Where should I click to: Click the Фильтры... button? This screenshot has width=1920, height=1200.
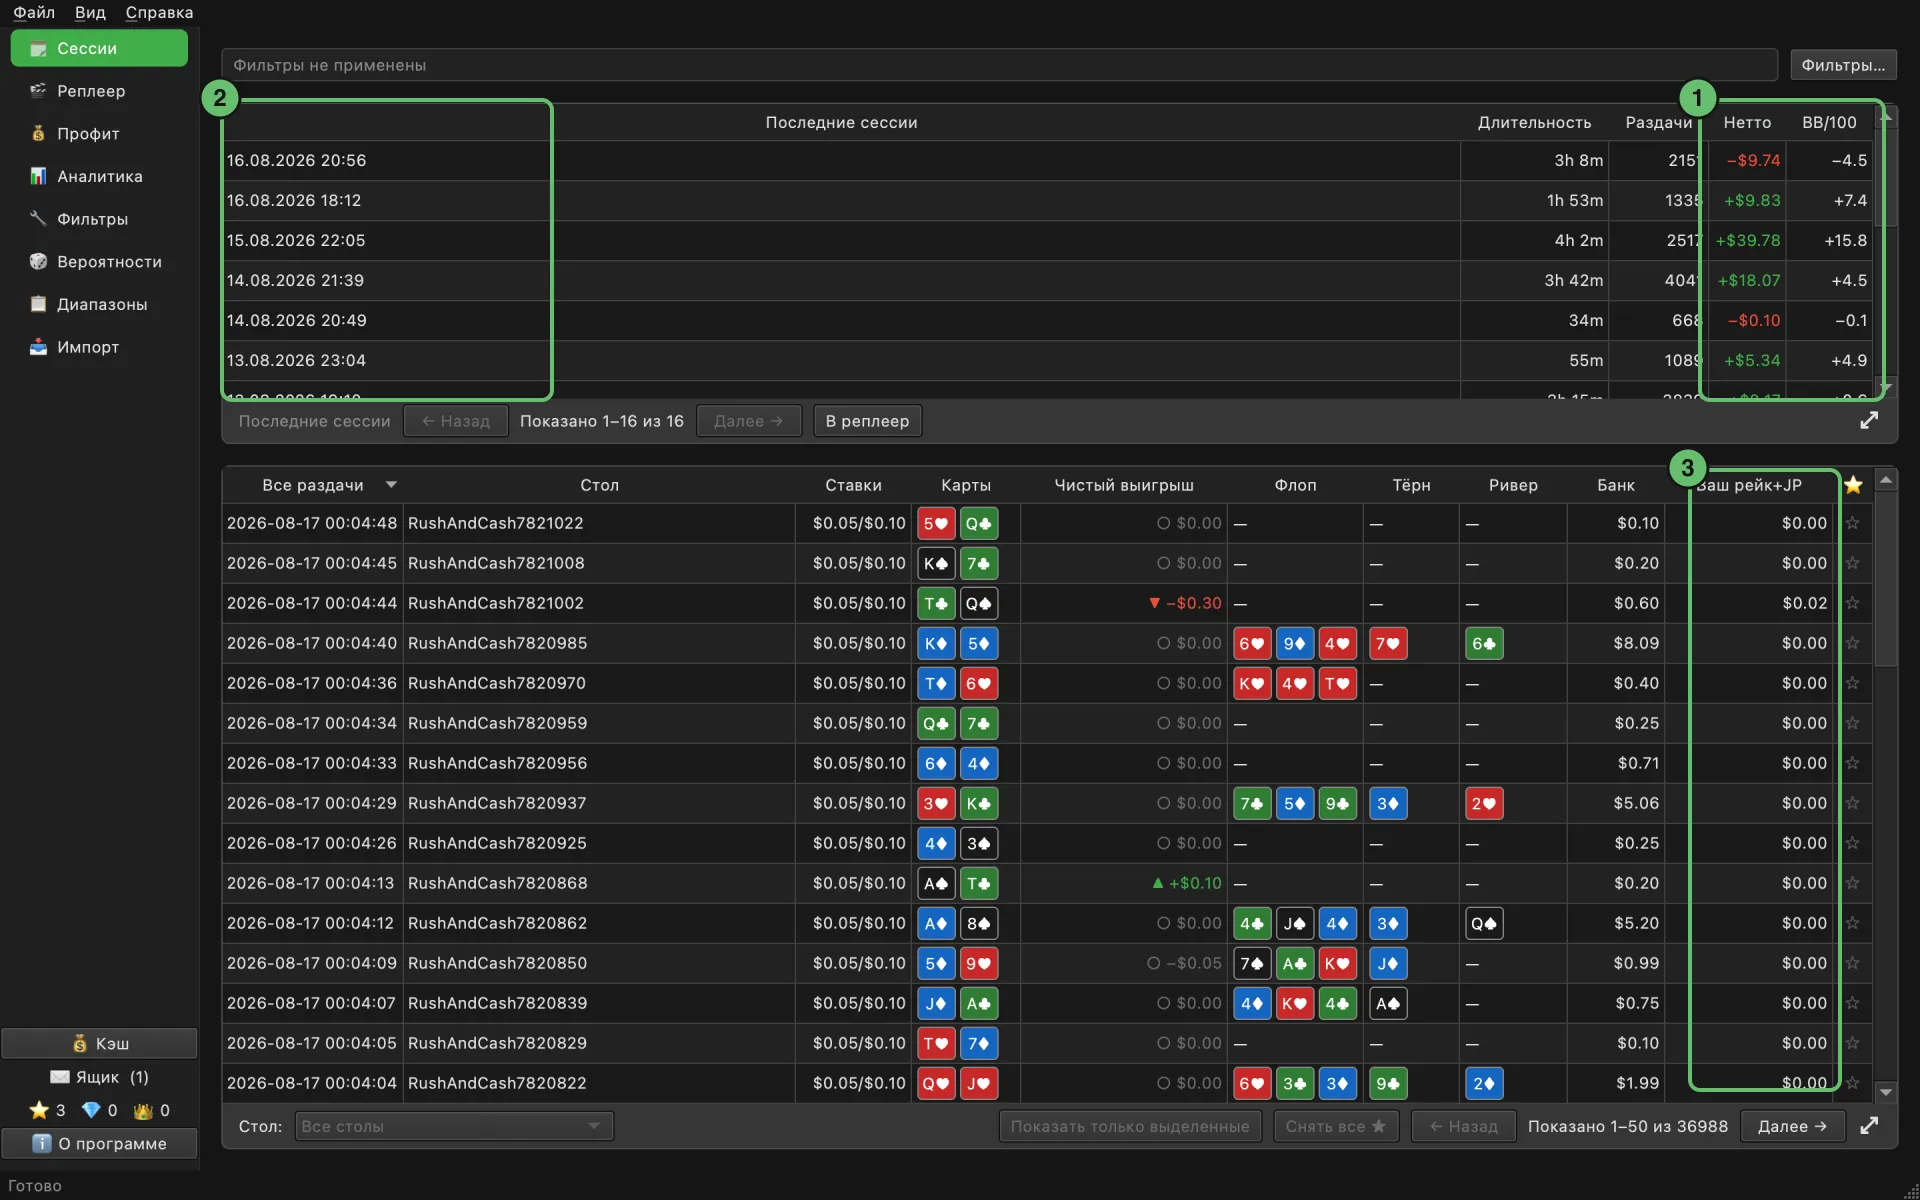pyautogui.click(x=1843, y=65)
